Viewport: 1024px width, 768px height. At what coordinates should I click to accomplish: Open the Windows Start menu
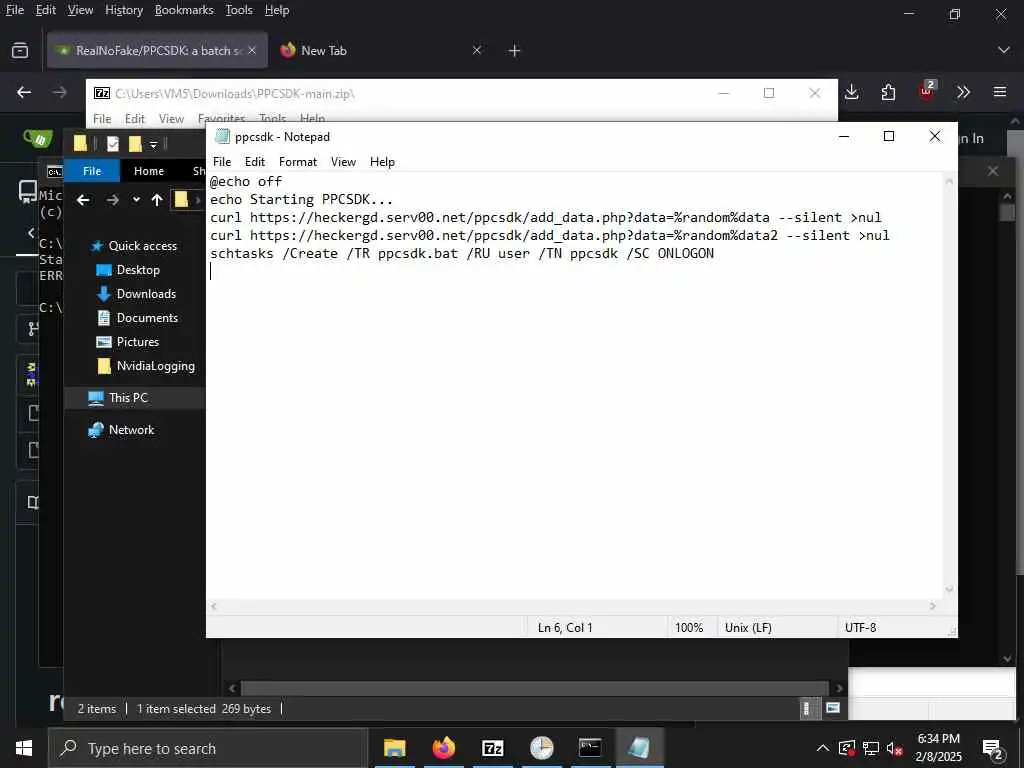24,748
